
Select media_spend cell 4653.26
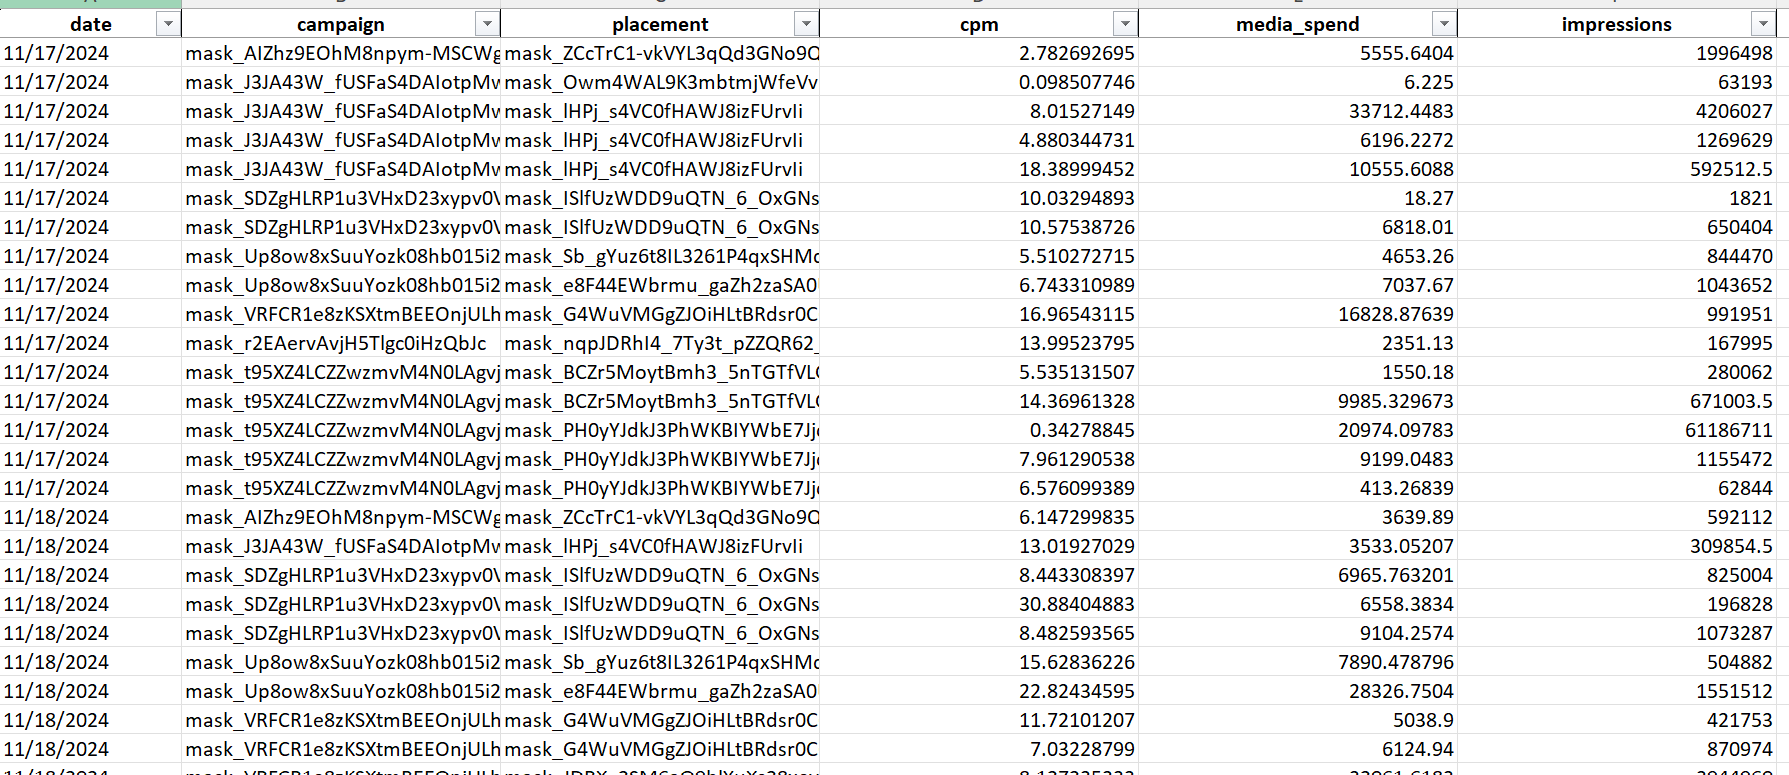point(1298,256)
